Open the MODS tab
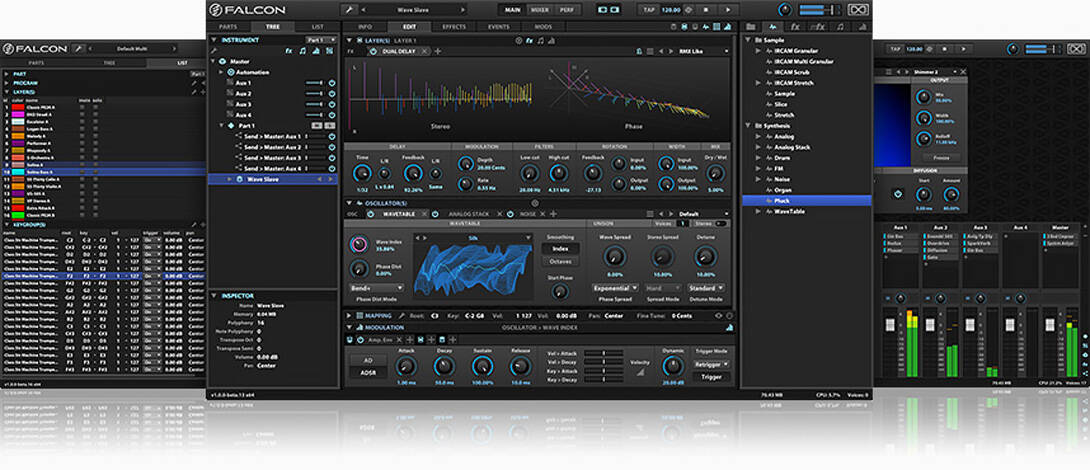 point(543,26)
